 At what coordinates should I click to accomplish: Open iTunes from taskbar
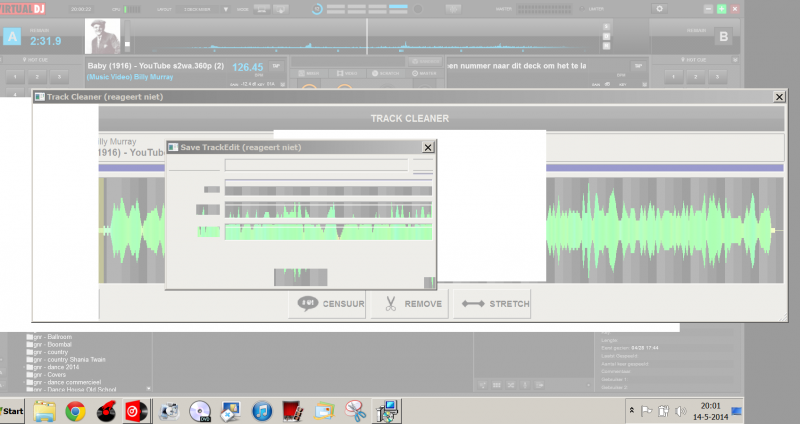[x=262, y=411]
